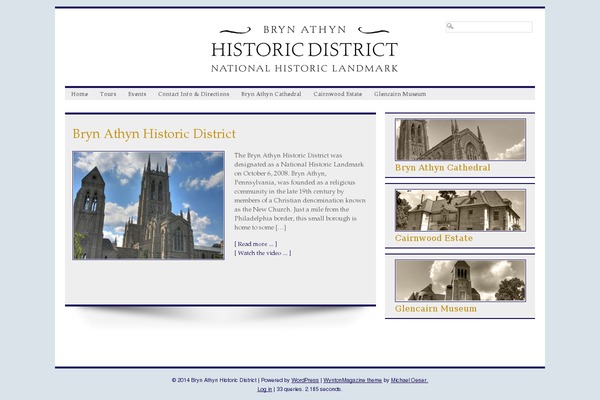The width and height of the screenshot is (600, 400).
Task: Visit the WordPress footer link
Action: (305, 380)
